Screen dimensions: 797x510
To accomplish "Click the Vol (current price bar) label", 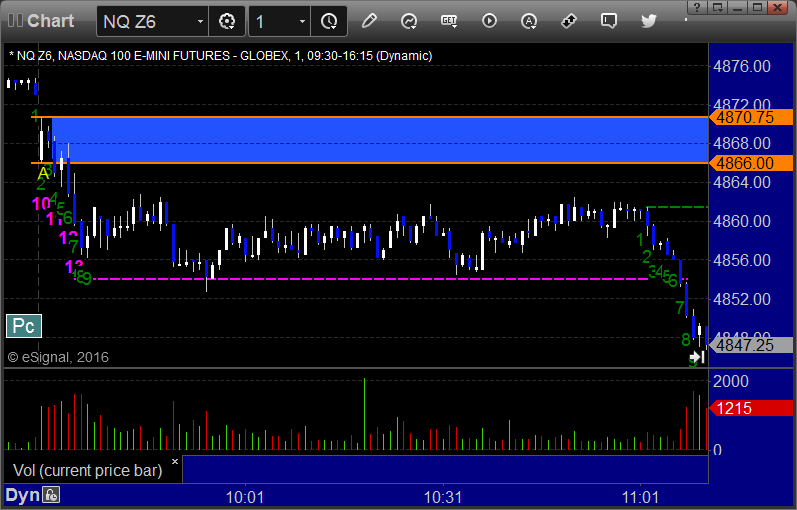I will pyautogui.click(x=87, y=470).
